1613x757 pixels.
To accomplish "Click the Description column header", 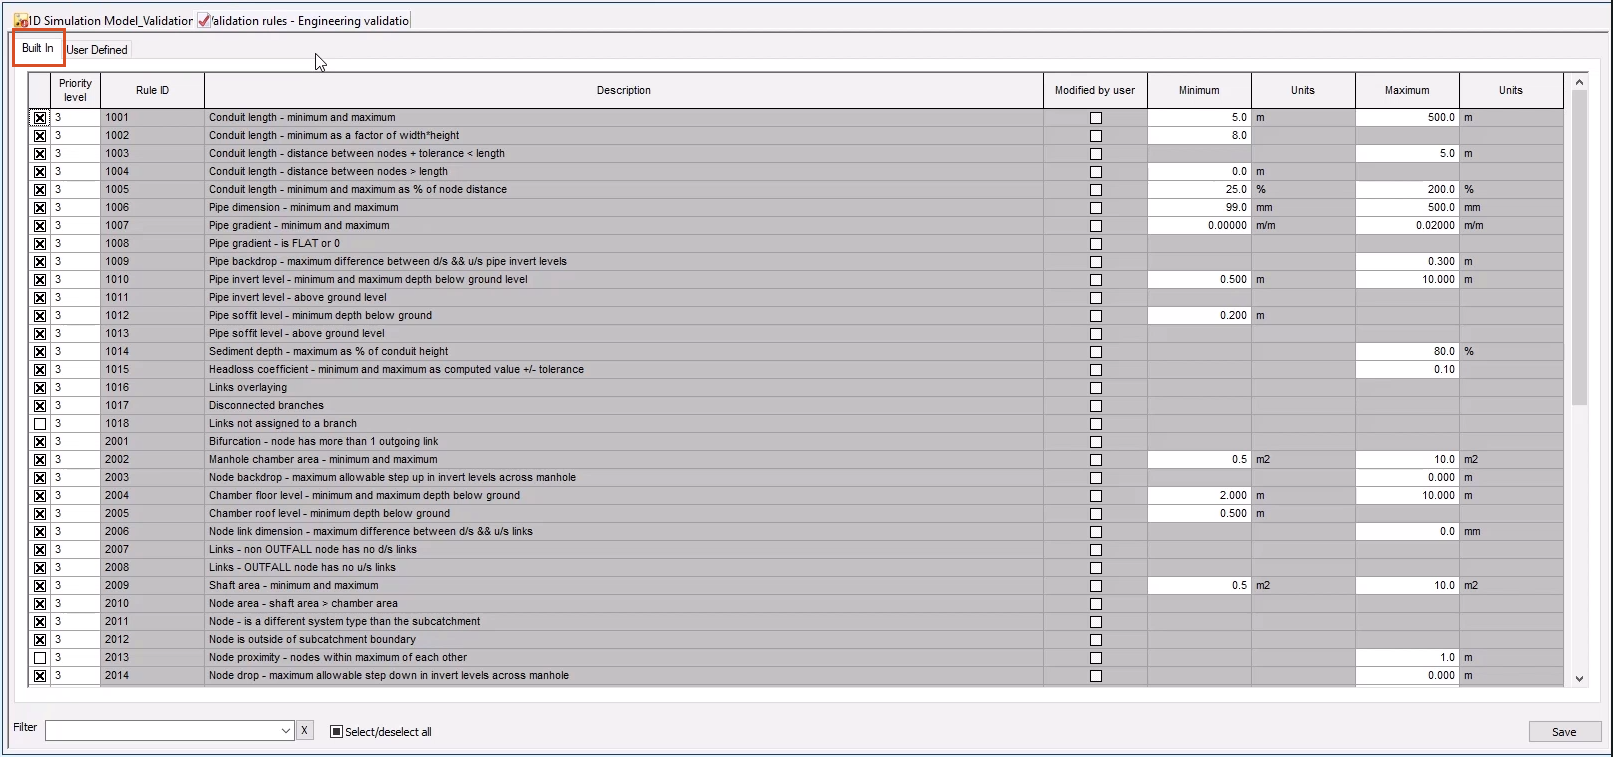I will (x=623, y=90).
